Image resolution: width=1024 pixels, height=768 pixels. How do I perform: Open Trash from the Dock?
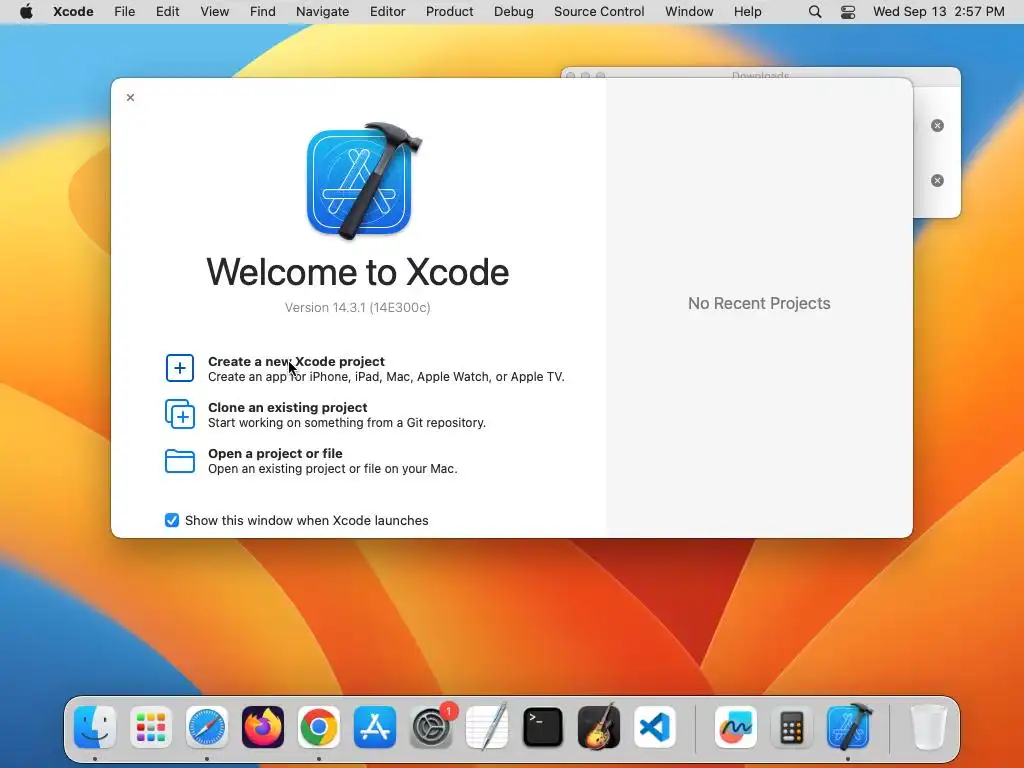coord(929,727)
